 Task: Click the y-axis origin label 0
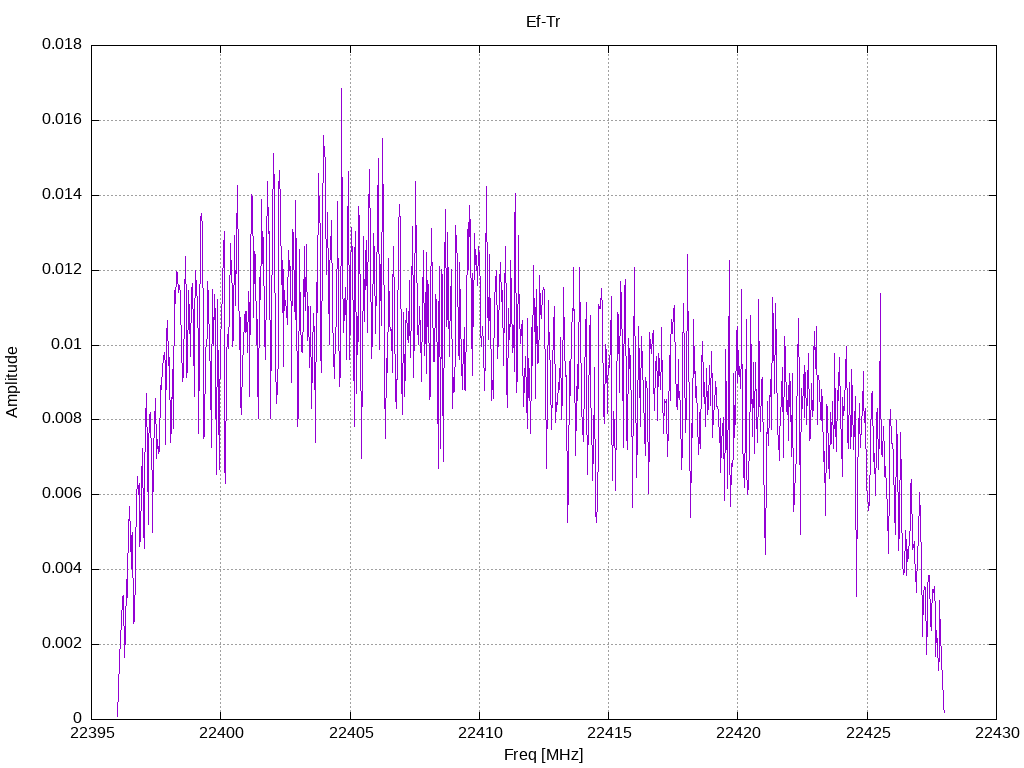78,719
